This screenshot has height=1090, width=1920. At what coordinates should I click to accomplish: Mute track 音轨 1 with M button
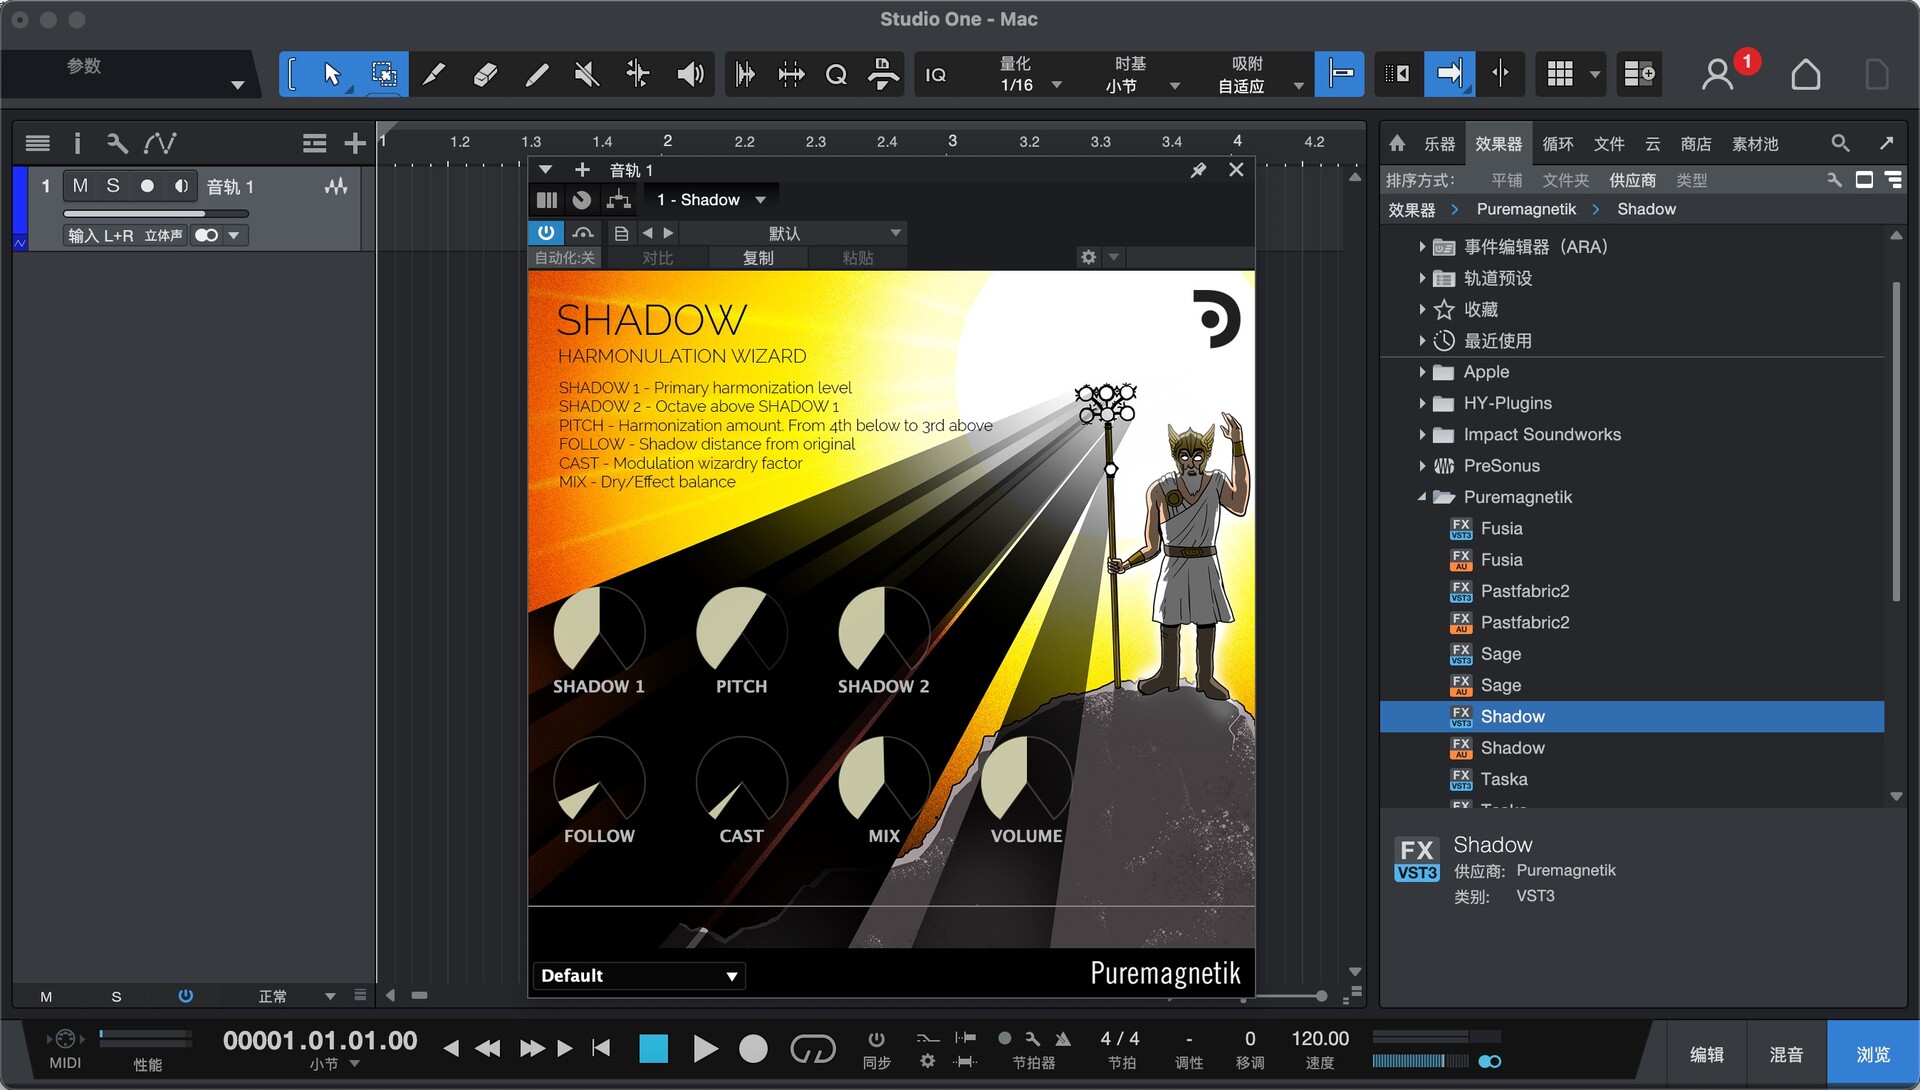80,186
